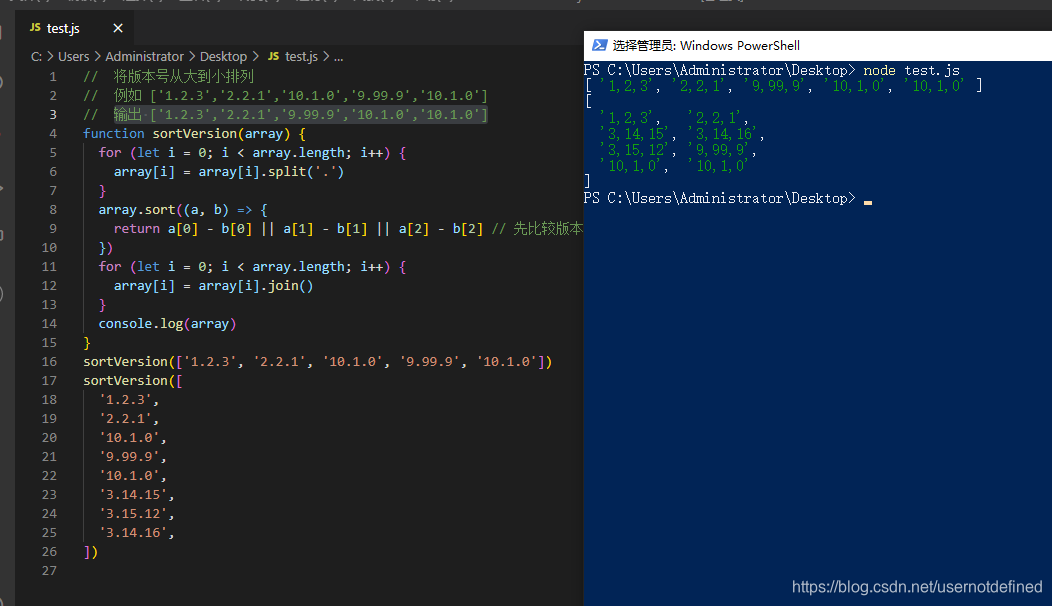The width and height of the screenshot is (1052, 606).
Task: Click the '3.14.16' string in the editor
Action: coord(133,533)
